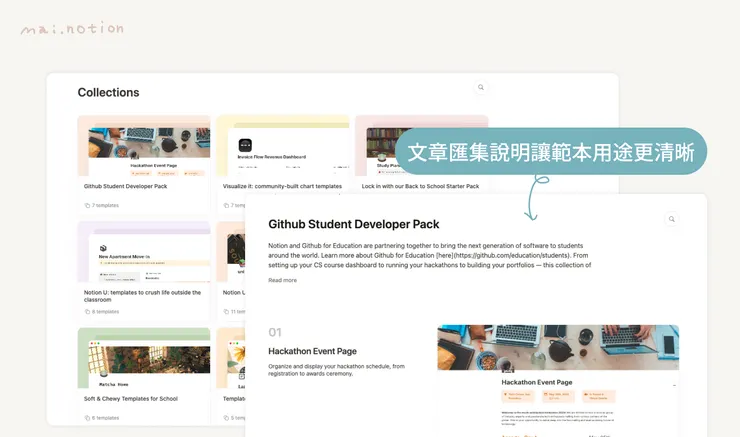Click the search icon in Collections panel

[481, 87]
